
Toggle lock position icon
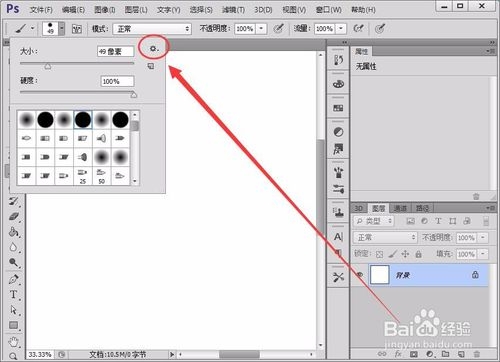(405, 254)
